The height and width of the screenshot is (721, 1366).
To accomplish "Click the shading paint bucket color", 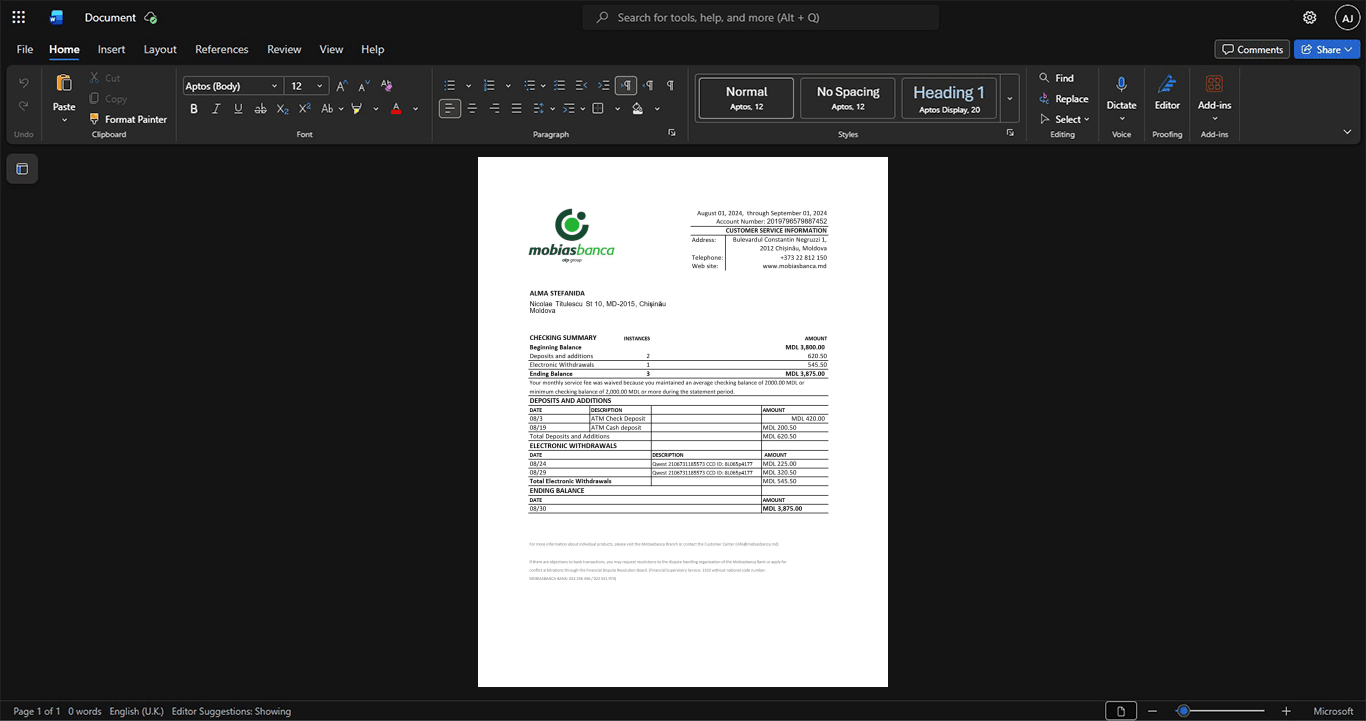I will pos(638,108).
